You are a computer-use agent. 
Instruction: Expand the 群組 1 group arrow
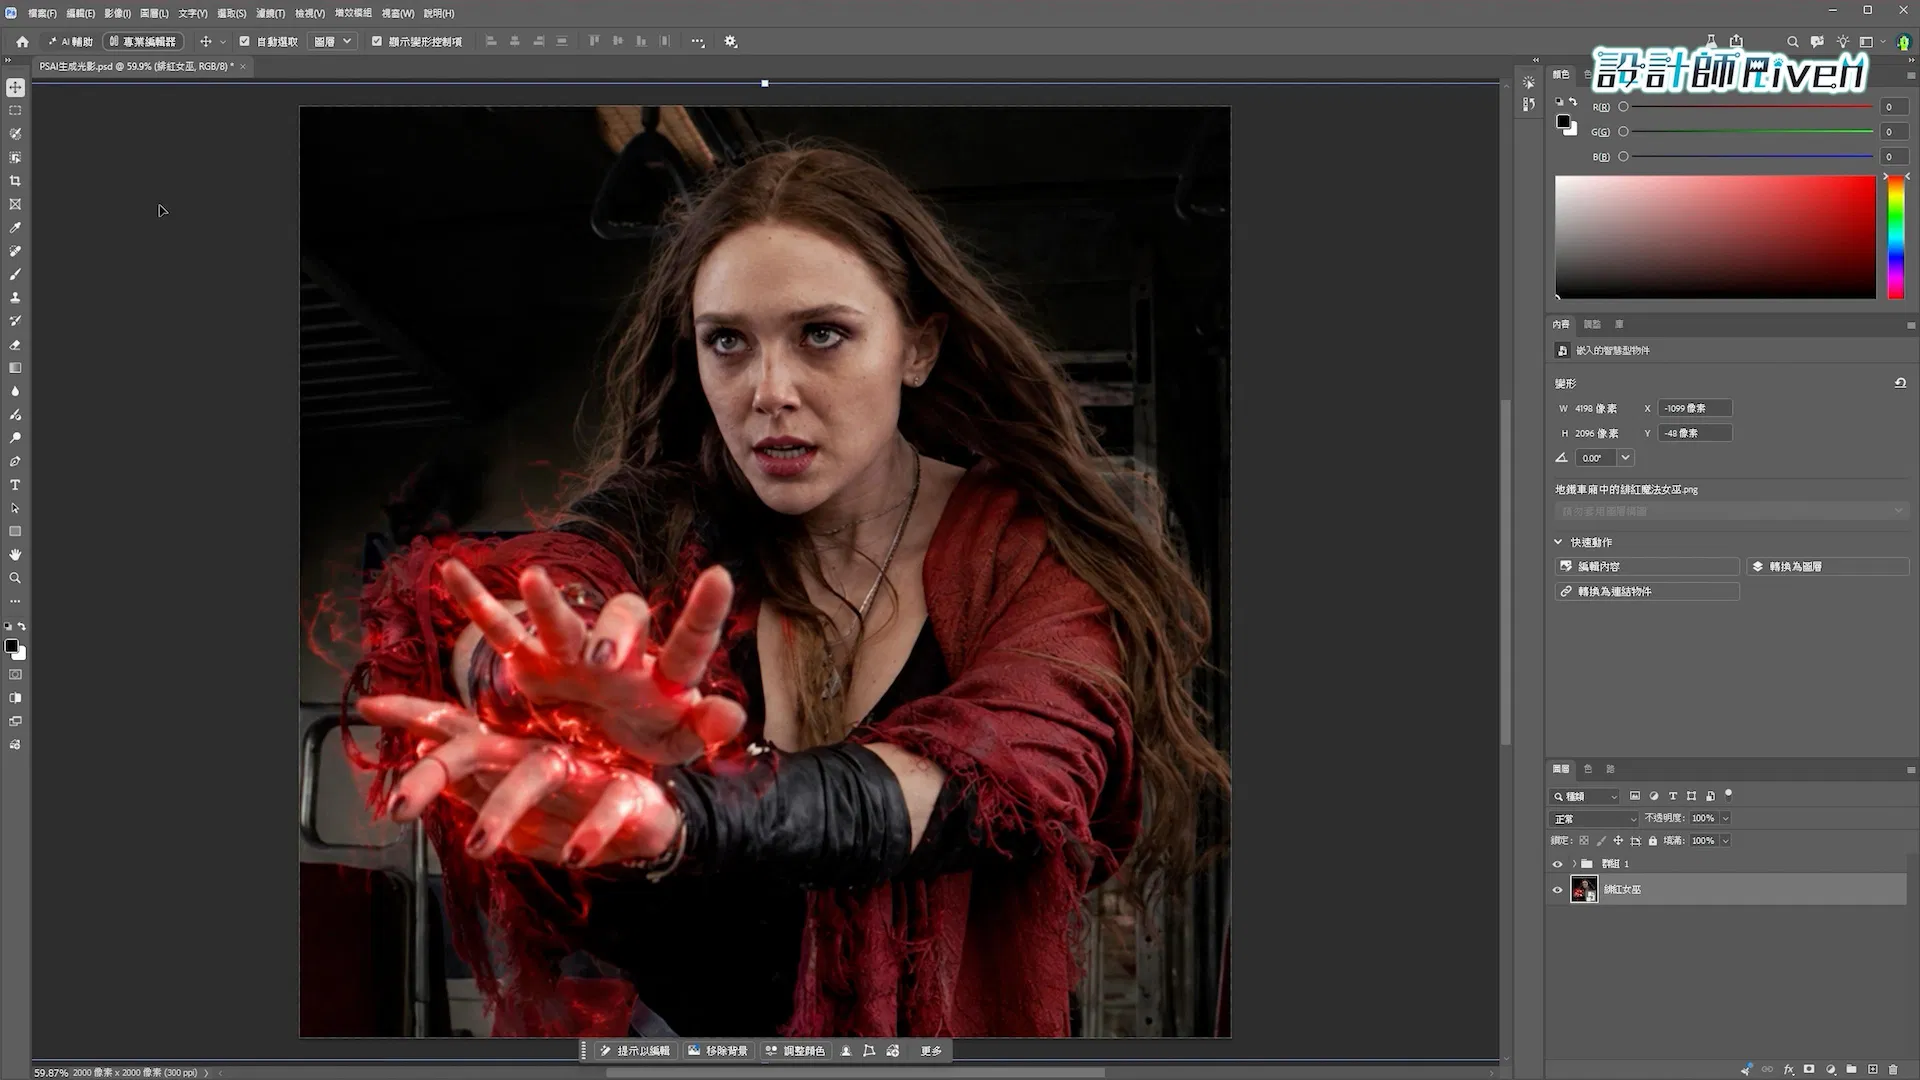[x=1574, y=864]
